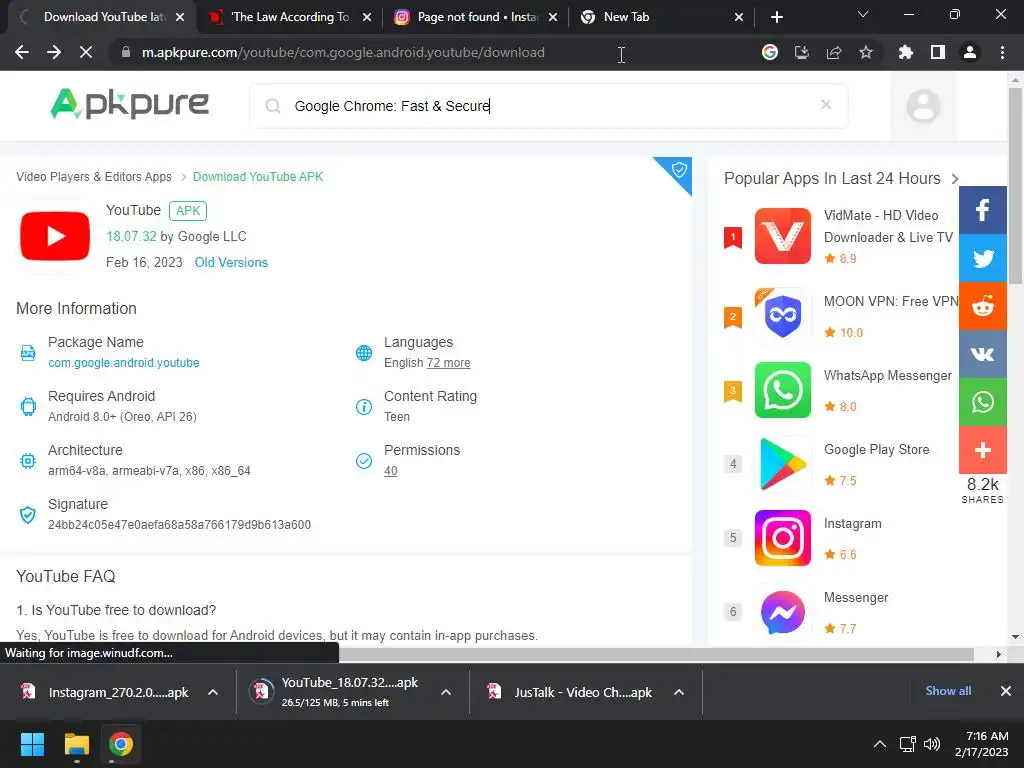Image resolution: width=1024 pixels, height=768 pixels.
Task: Open Video Players & Editors Apps breadcrumb
Action: pos(93,176)
